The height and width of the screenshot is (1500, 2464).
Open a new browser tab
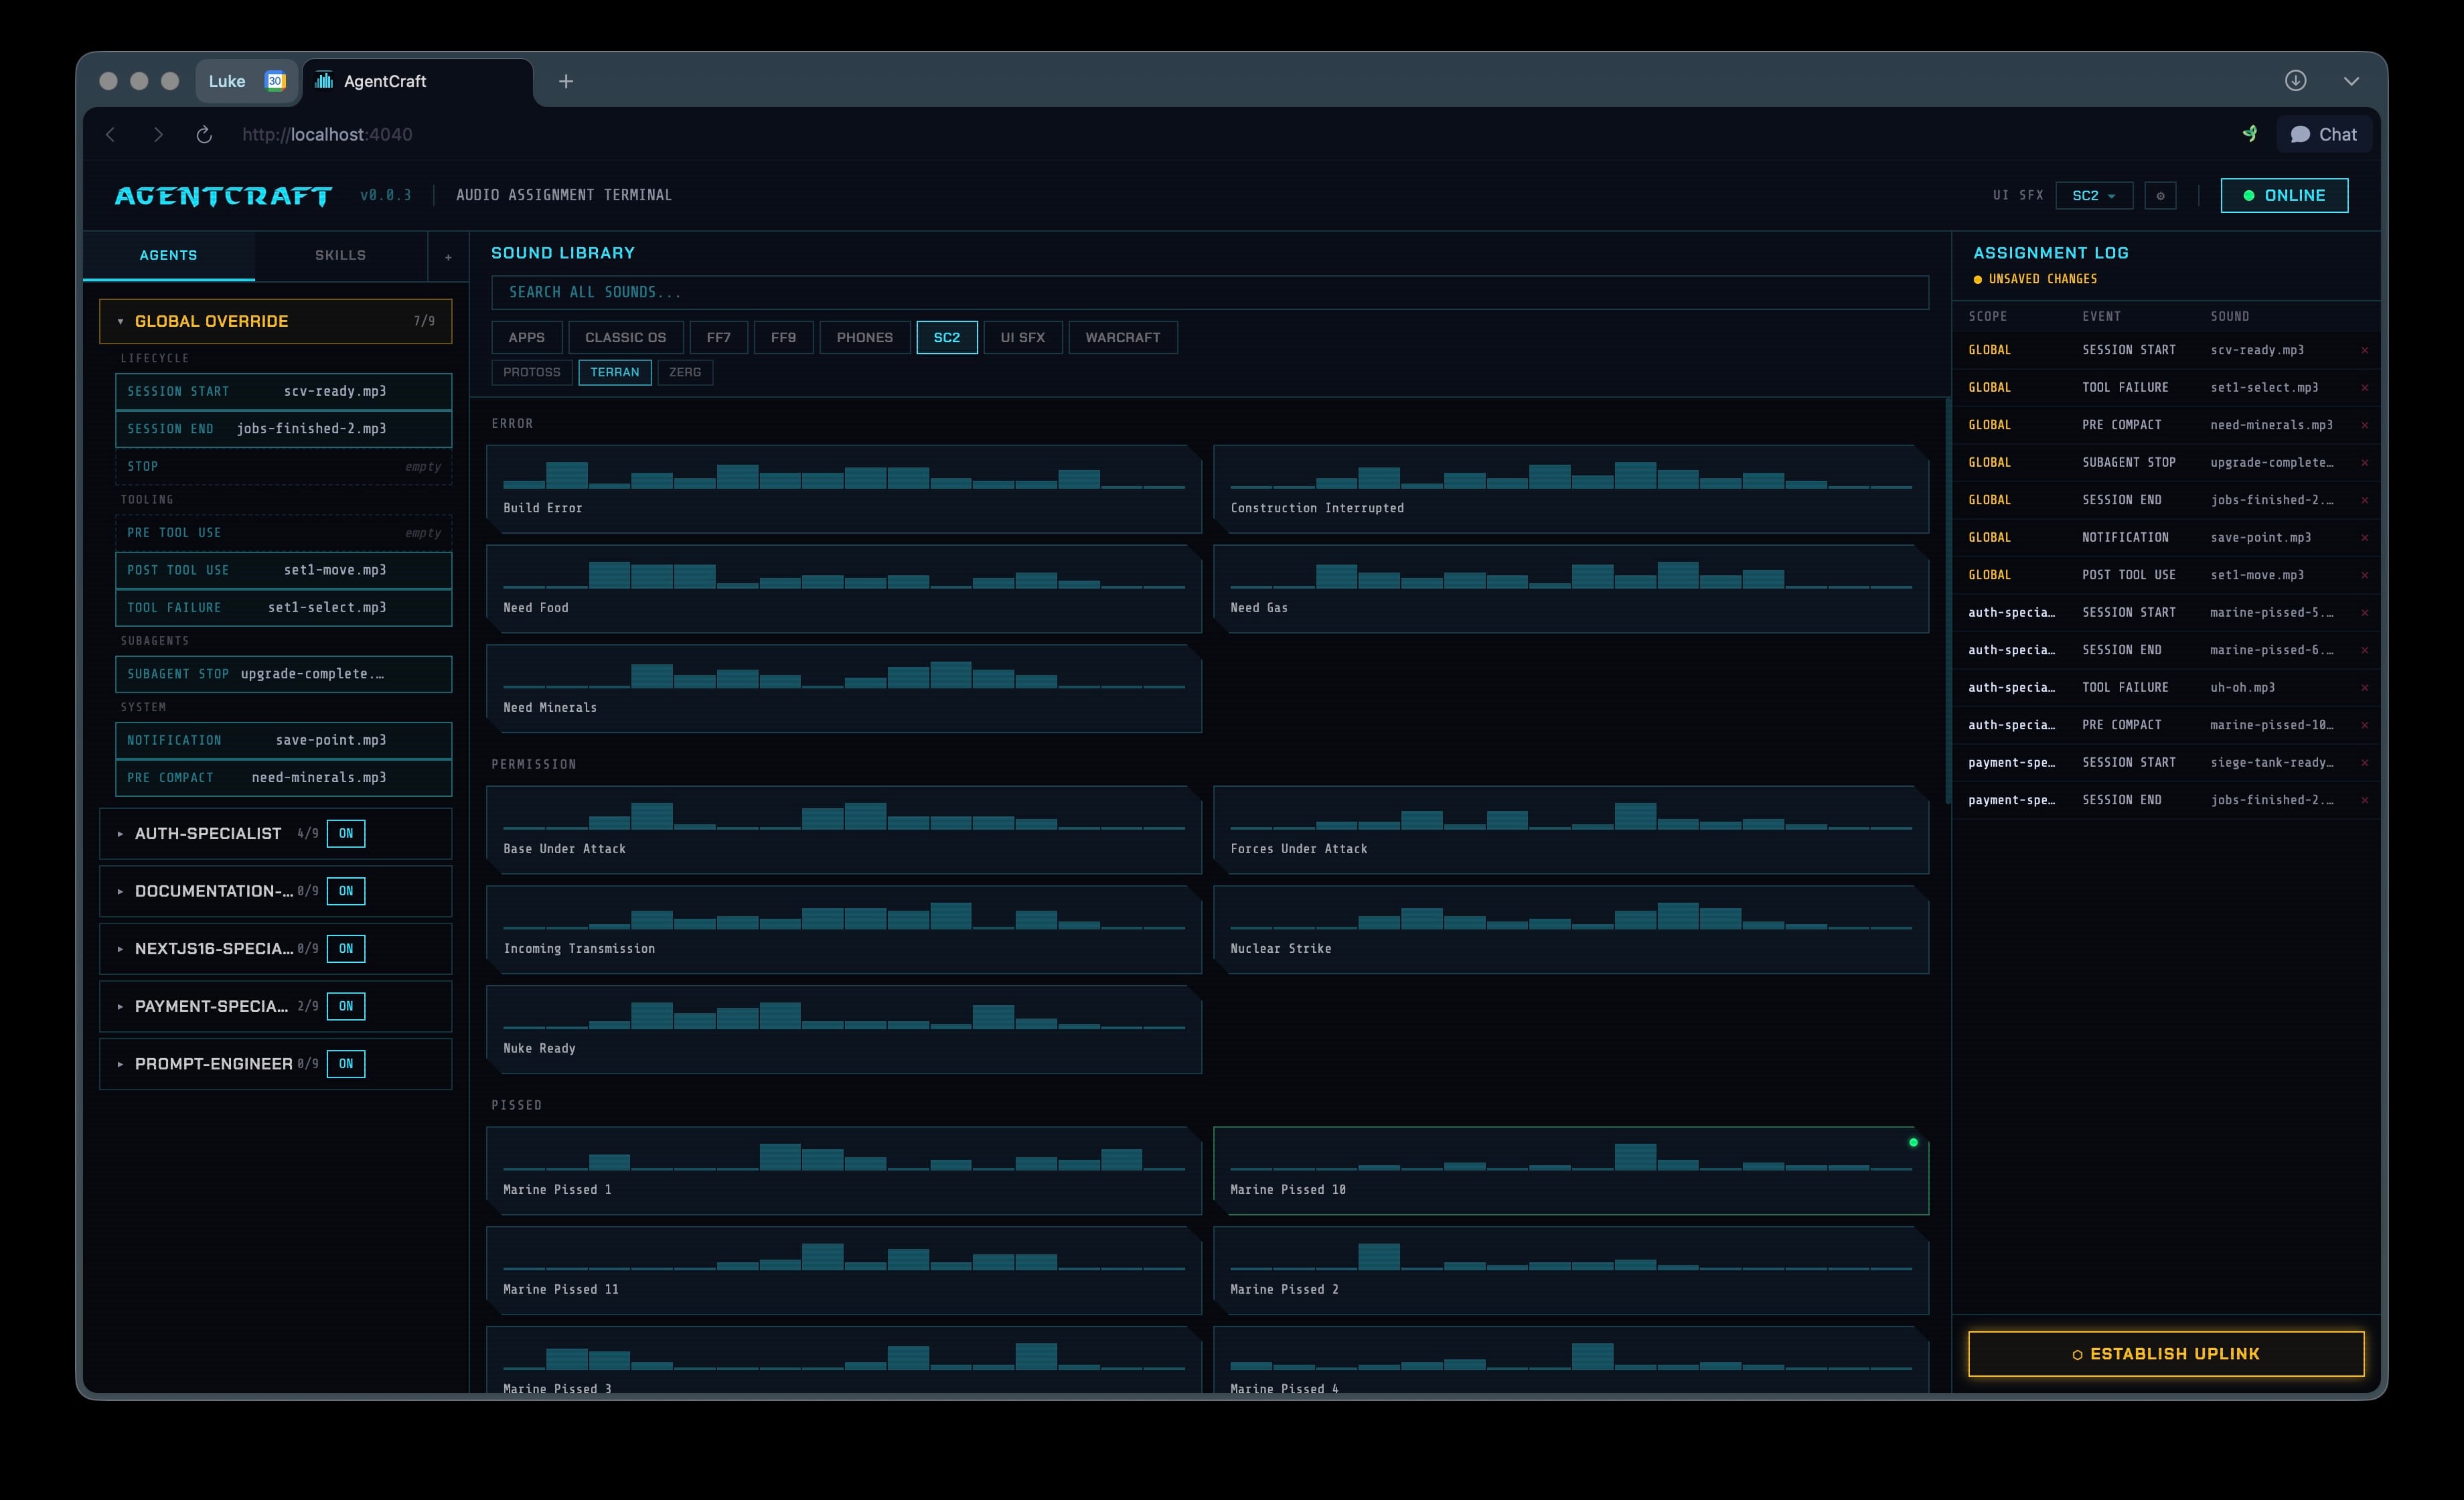566,82
